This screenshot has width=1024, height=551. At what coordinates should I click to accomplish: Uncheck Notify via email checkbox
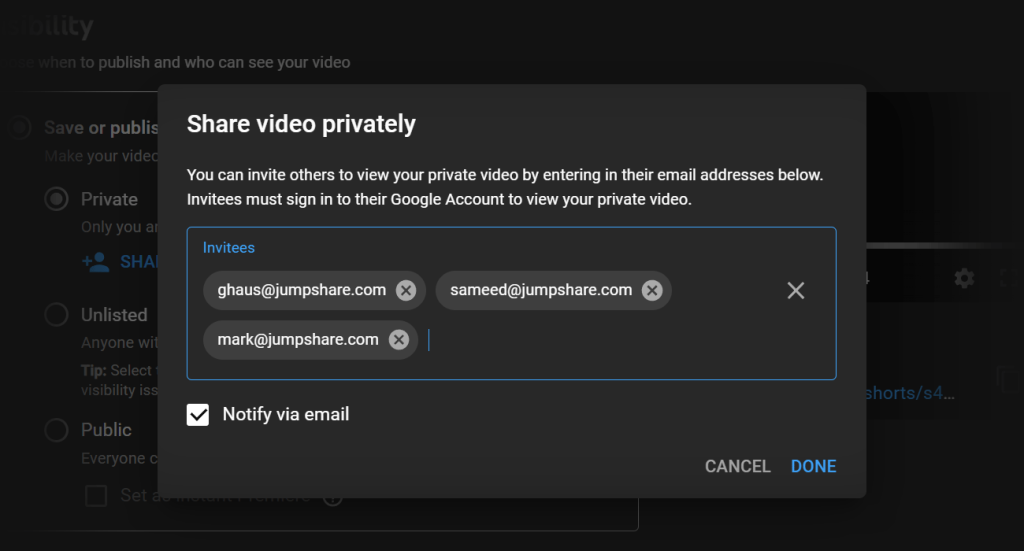click(x=198, y=415)
